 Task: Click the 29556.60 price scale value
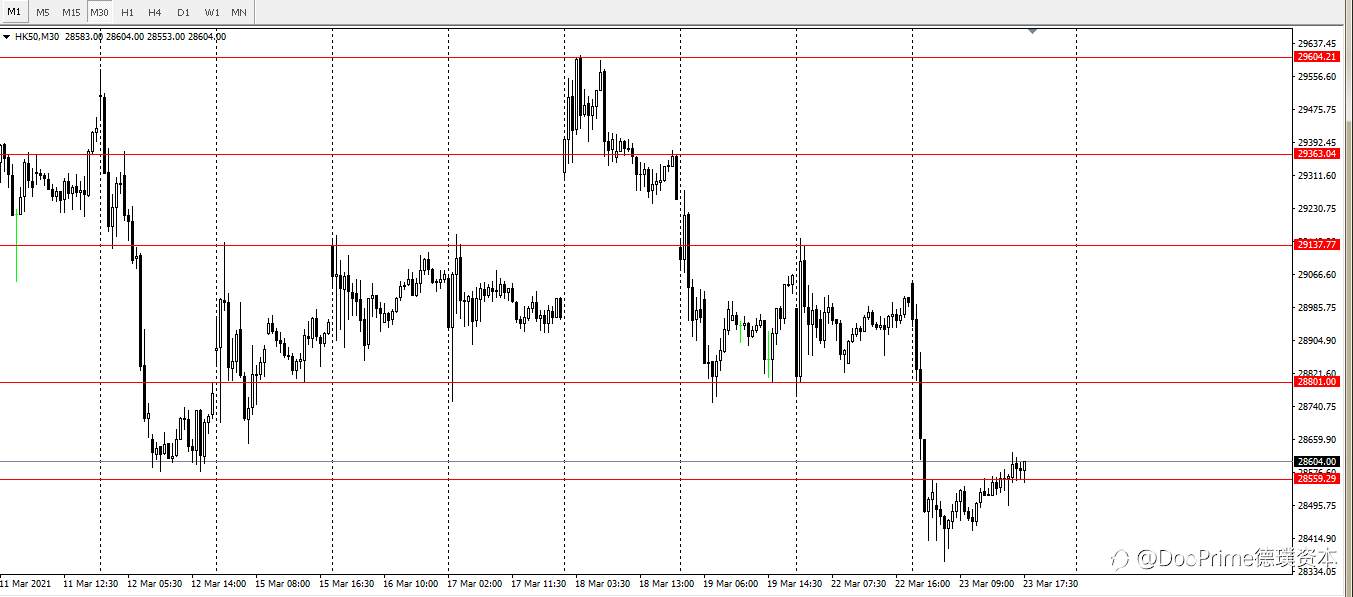point(1317,77)
